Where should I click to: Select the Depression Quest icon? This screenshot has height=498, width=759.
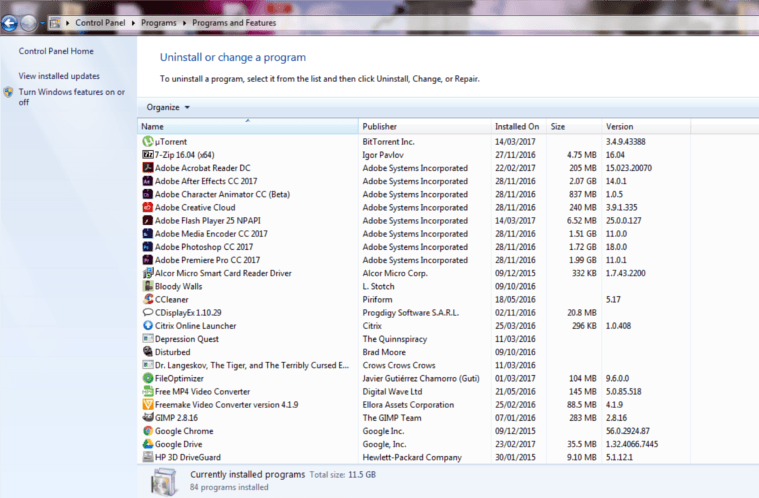click(148, 338)
